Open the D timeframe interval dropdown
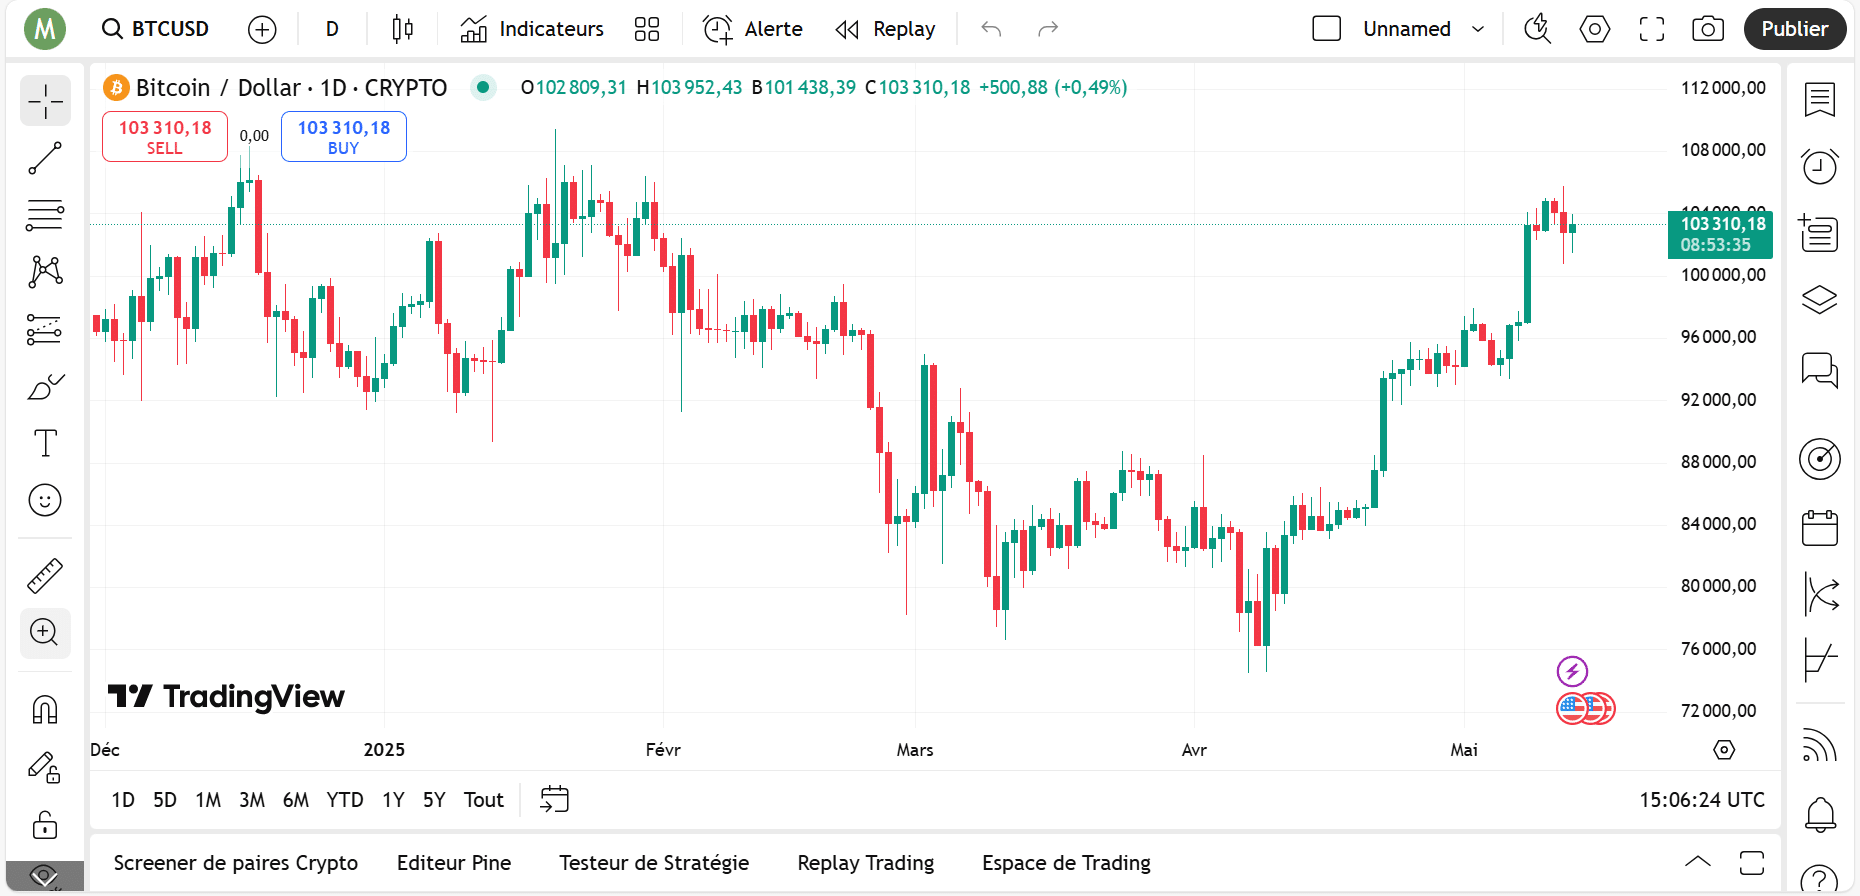The image size is (1860, 896). [x=332, y=29]
